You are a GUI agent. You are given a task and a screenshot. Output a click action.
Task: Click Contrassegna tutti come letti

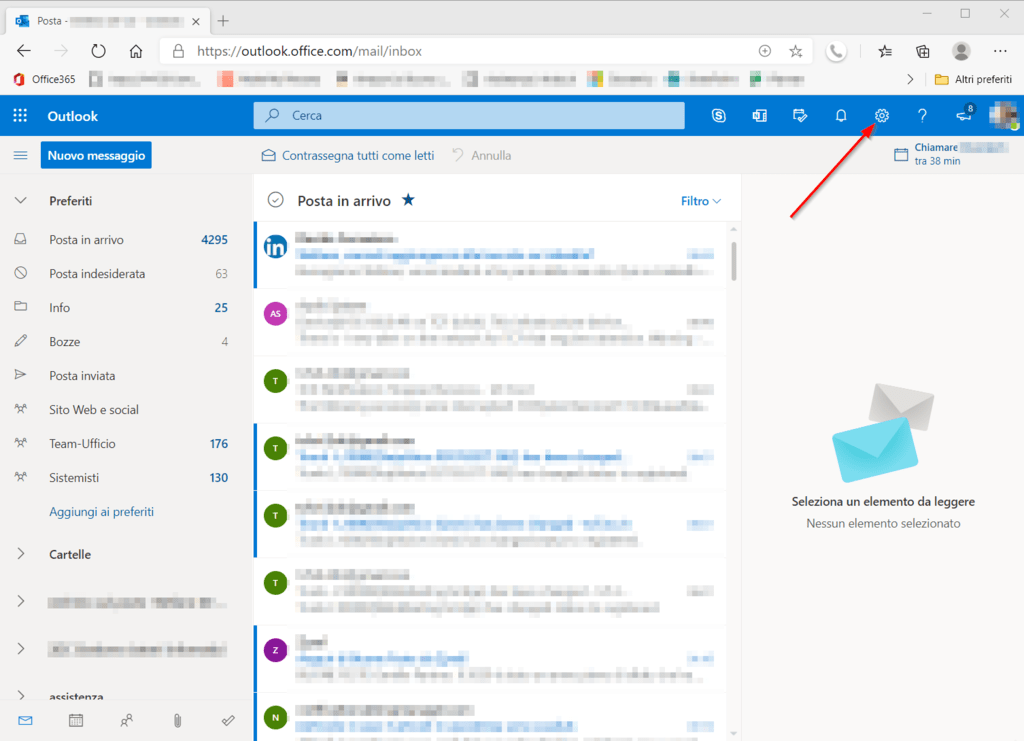point(348,155)
